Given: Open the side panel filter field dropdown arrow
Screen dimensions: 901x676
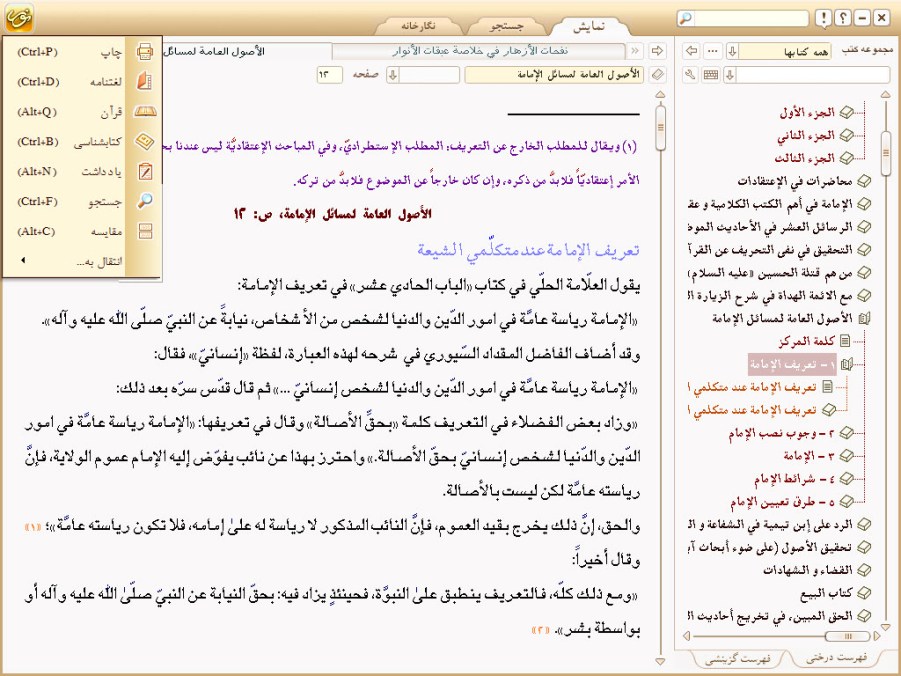Looking at the screenshot, I should (730, 75).
